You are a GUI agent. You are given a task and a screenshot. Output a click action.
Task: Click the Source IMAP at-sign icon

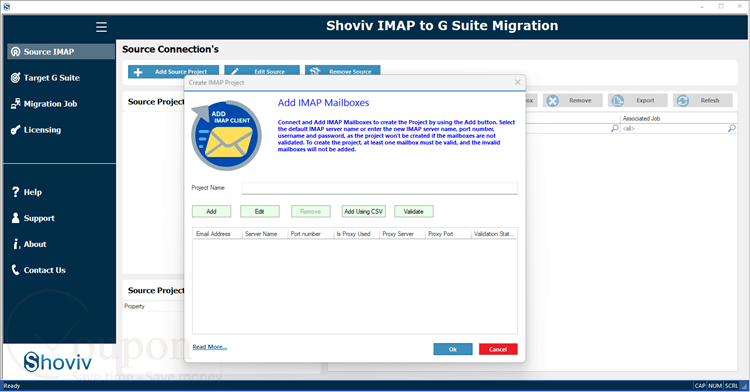coord(15,52)
